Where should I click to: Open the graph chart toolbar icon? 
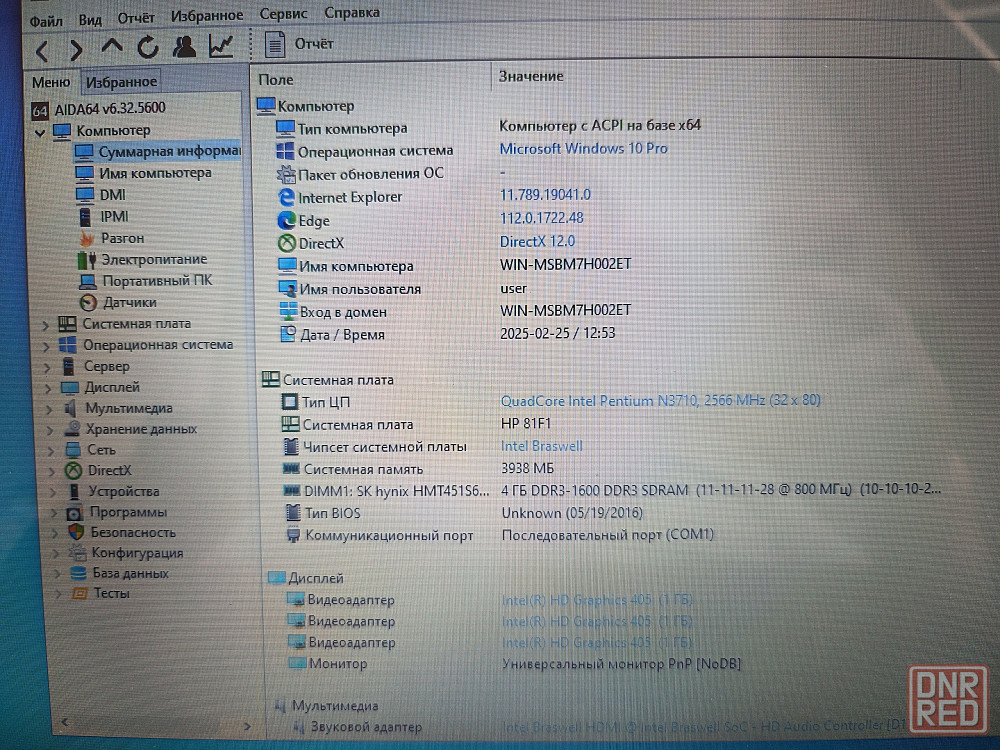221,45
